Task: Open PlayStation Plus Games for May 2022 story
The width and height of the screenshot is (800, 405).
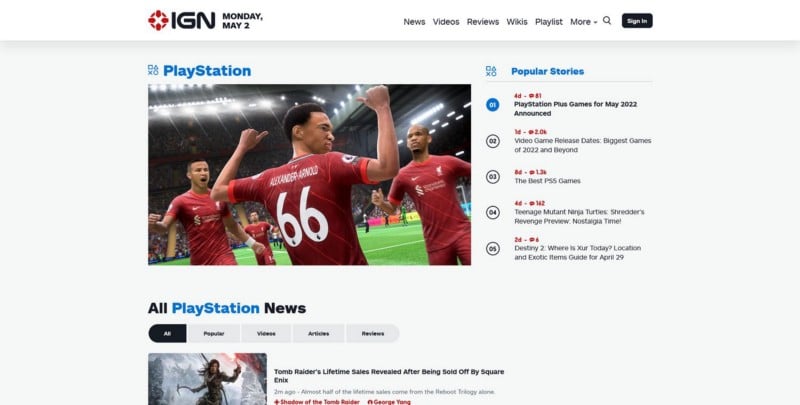Action: pyautogui.click(x=576, y=109)
